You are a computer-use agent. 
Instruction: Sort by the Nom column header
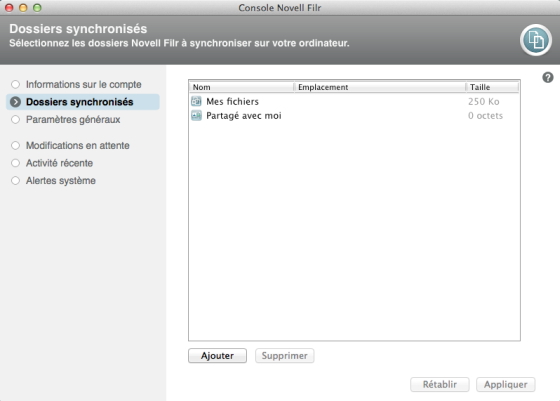(x=241, y=87)
